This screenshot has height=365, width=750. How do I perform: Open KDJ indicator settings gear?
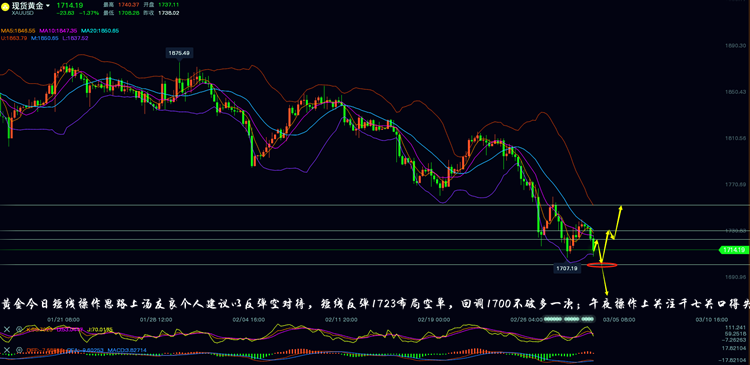(x=19, y=329)
